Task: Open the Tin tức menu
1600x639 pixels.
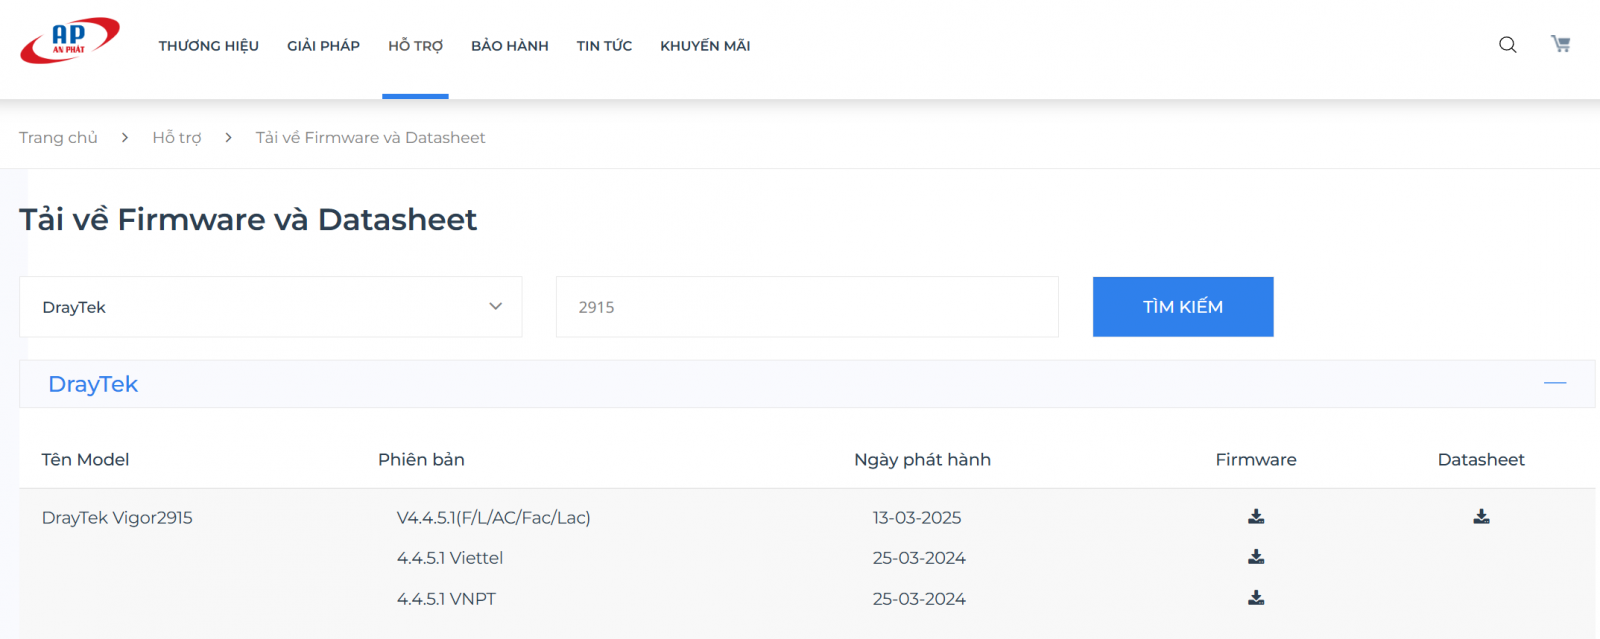Action: tap(604, 46)
